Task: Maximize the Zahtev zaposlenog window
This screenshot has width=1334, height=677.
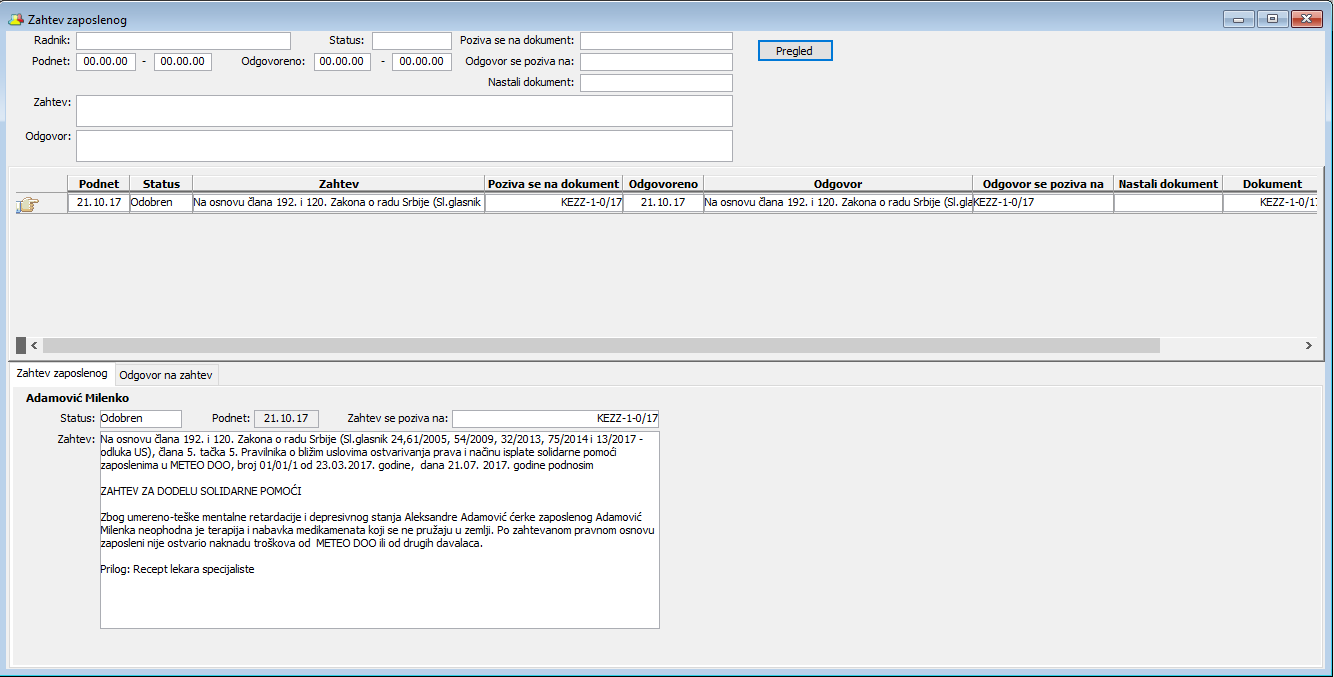Action: coord(1272,19)
